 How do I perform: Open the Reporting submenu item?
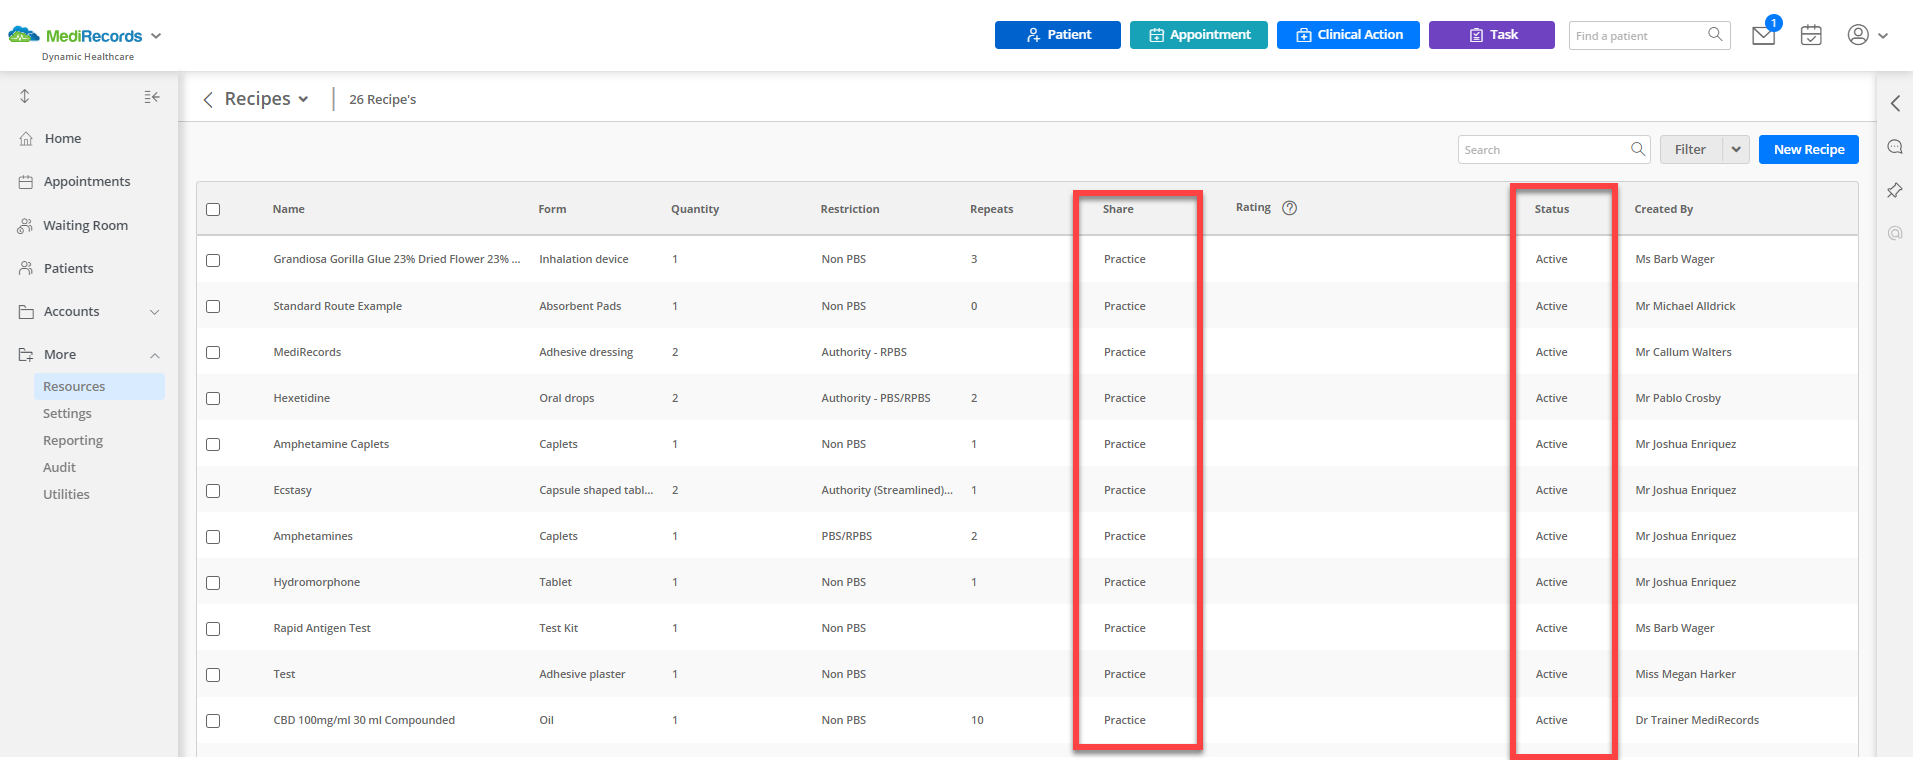(x=73, y=441)
